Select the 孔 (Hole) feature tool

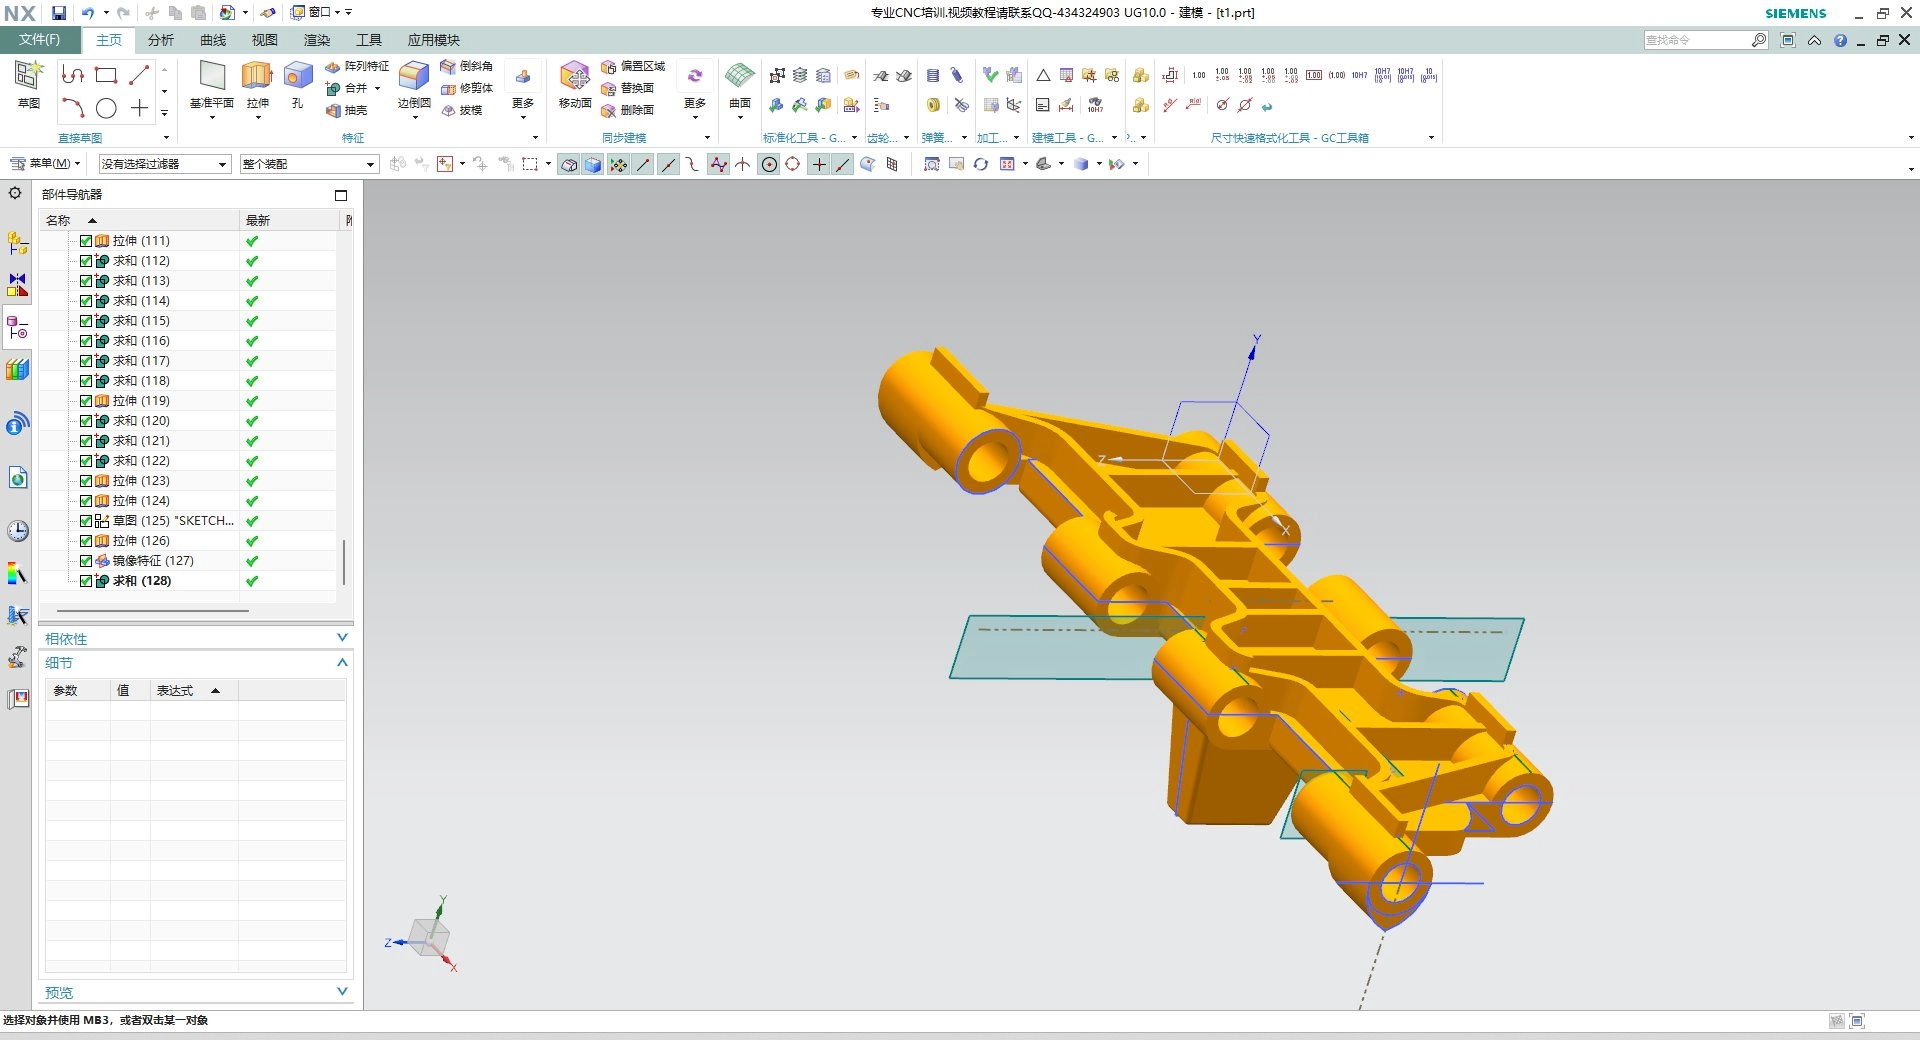coord(297,78)
